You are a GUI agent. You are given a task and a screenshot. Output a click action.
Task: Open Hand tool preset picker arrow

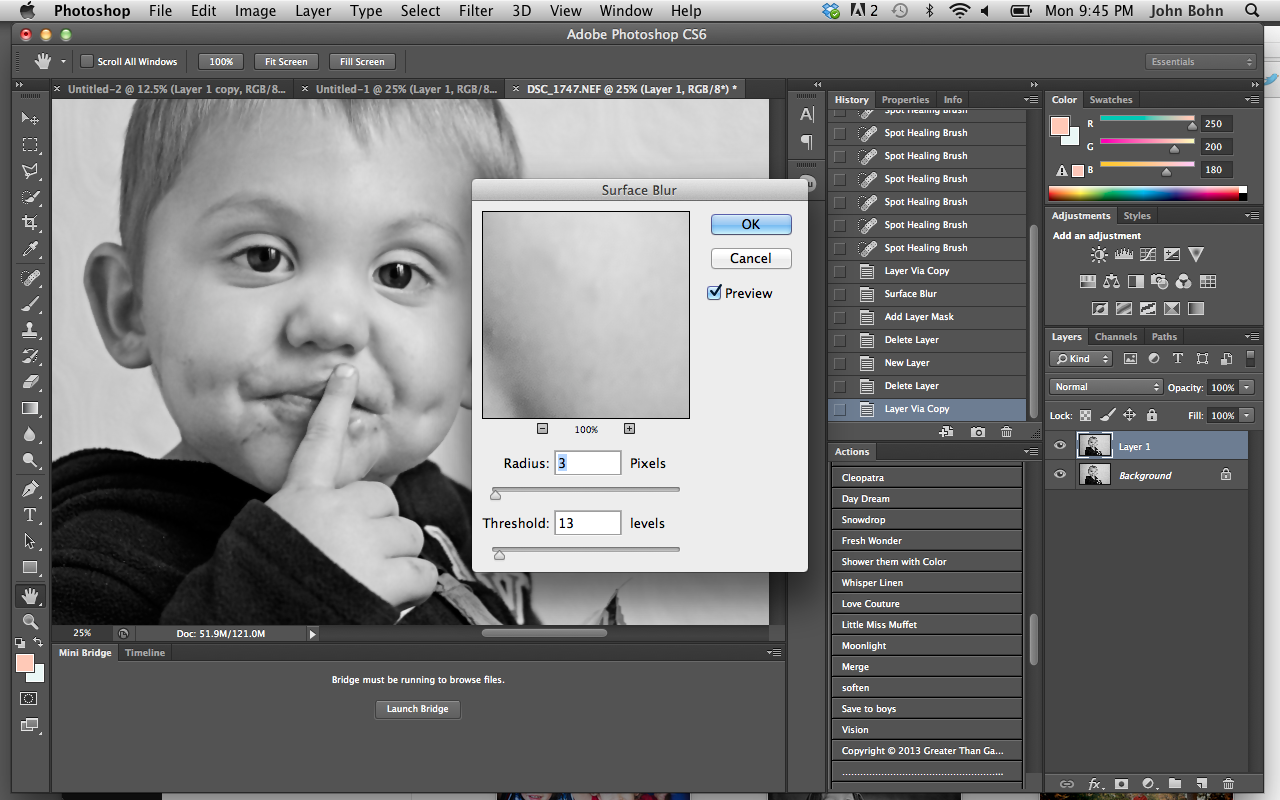click(63, 62)
